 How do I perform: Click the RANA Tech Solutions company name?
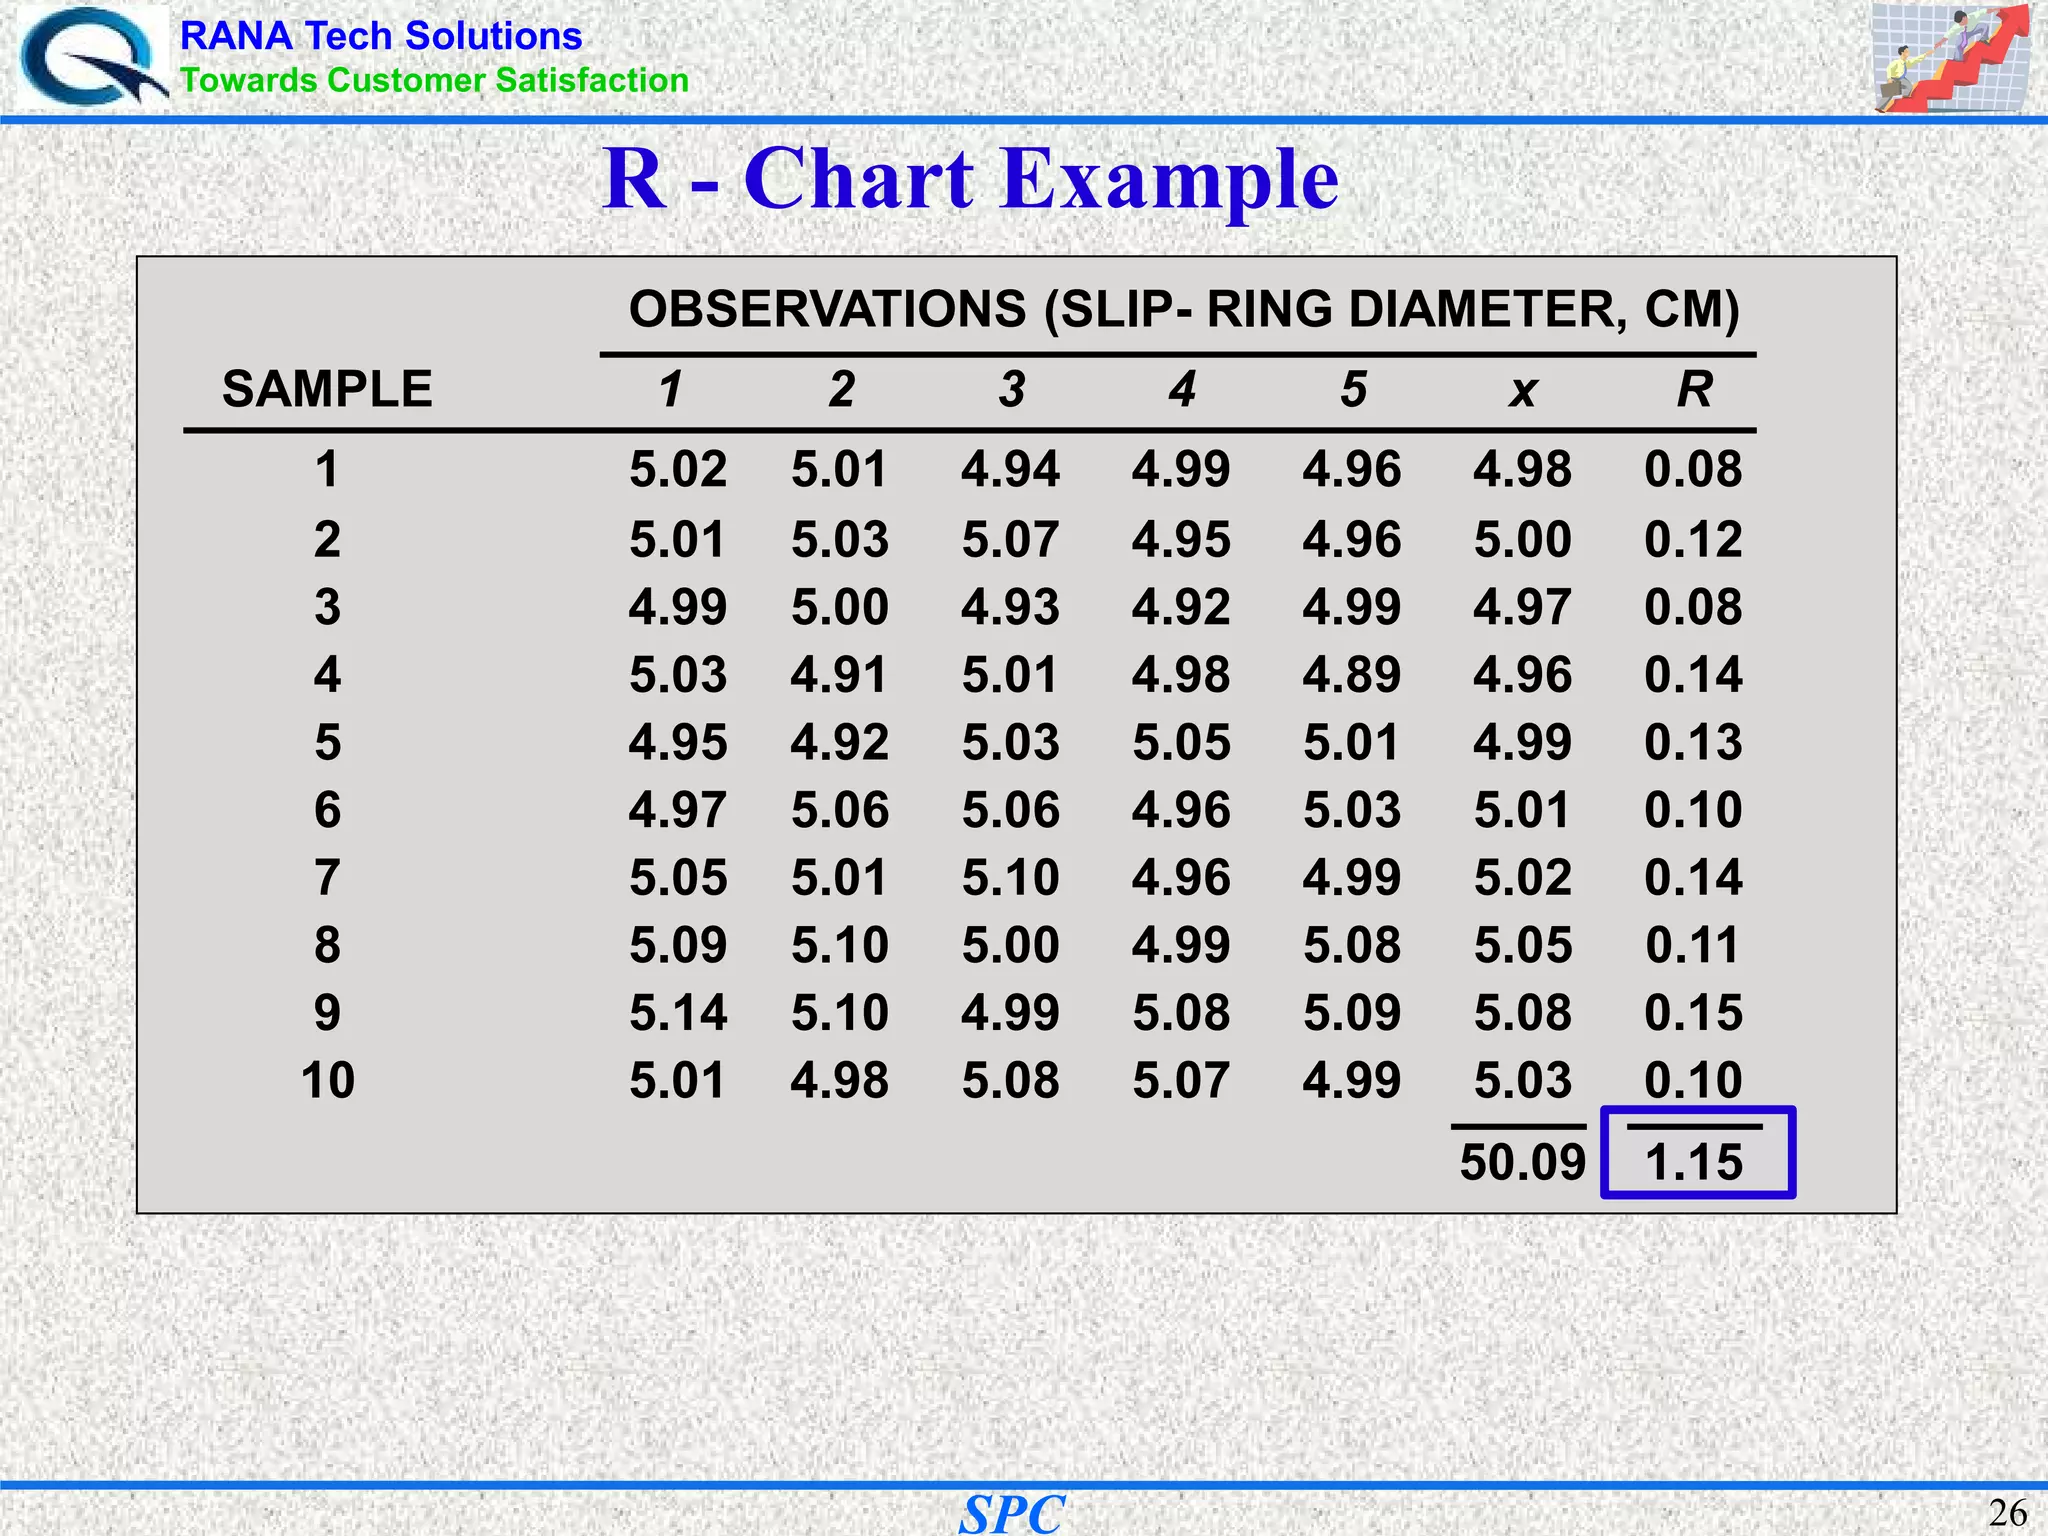[x=381, y=36]
